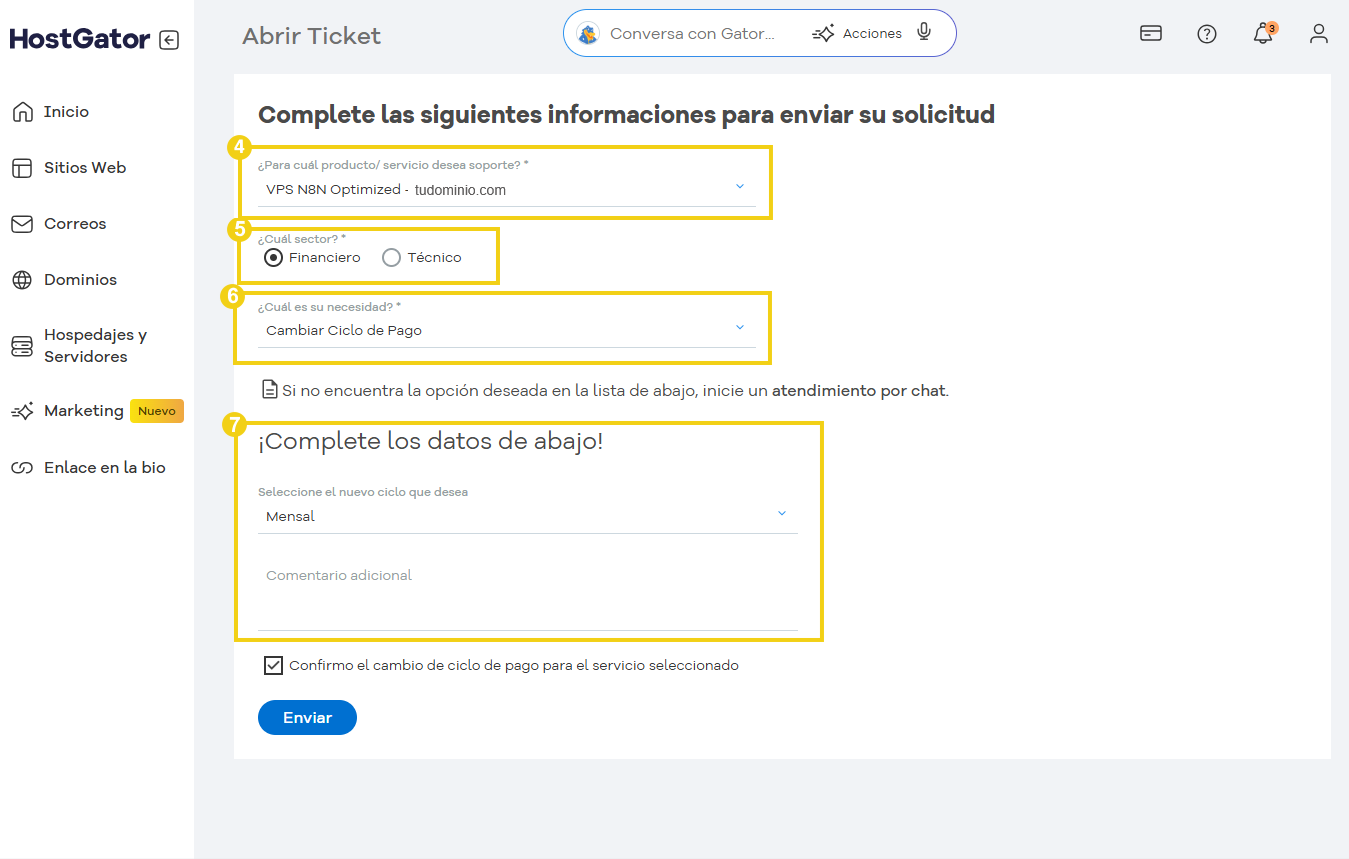The height and width of the screenshot is (859, 1349).
Task: Select Dominios from the sidebar
Action: click(81, 279)
